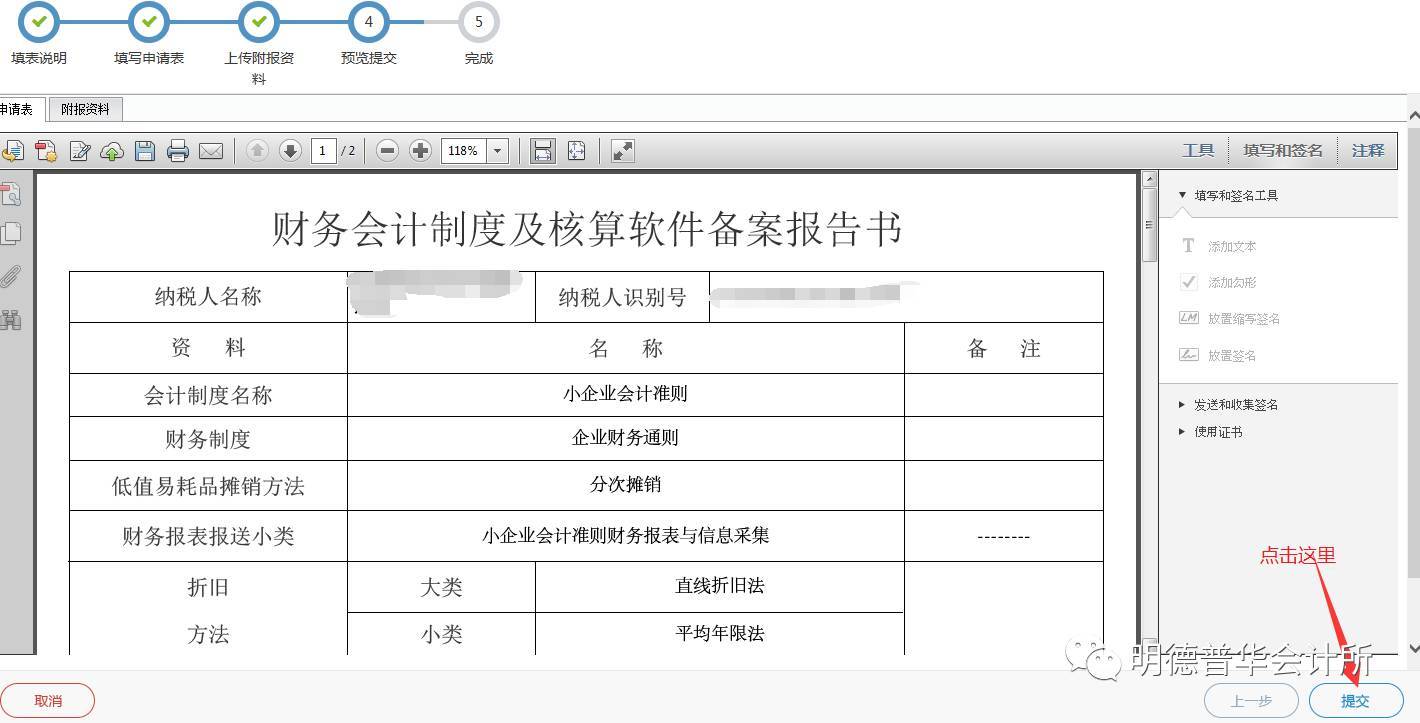Toggle fit-to-width page view
Screen dimensions: 1420x723
click(541, 150)
